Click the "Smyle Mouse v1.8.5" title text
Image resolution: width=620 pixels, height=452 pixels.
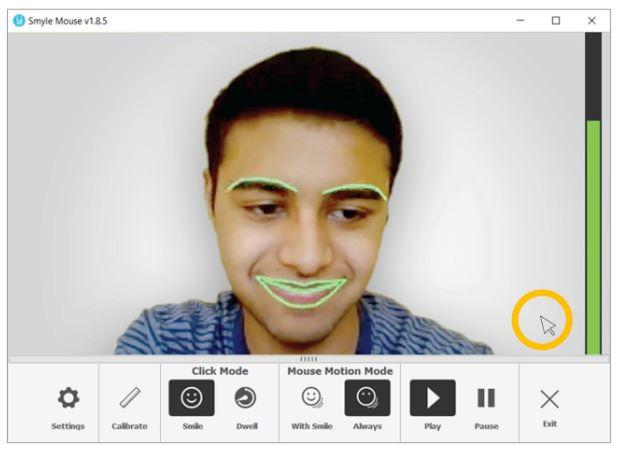68,21
